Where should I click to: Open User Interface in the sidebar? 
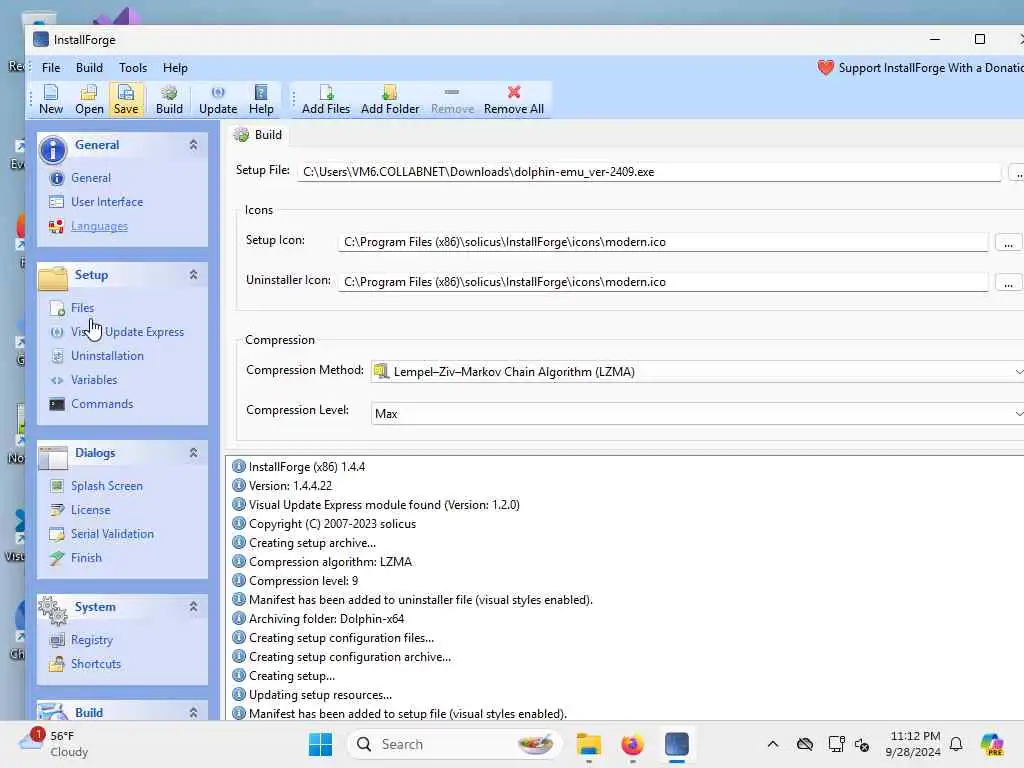click(107, 202)
